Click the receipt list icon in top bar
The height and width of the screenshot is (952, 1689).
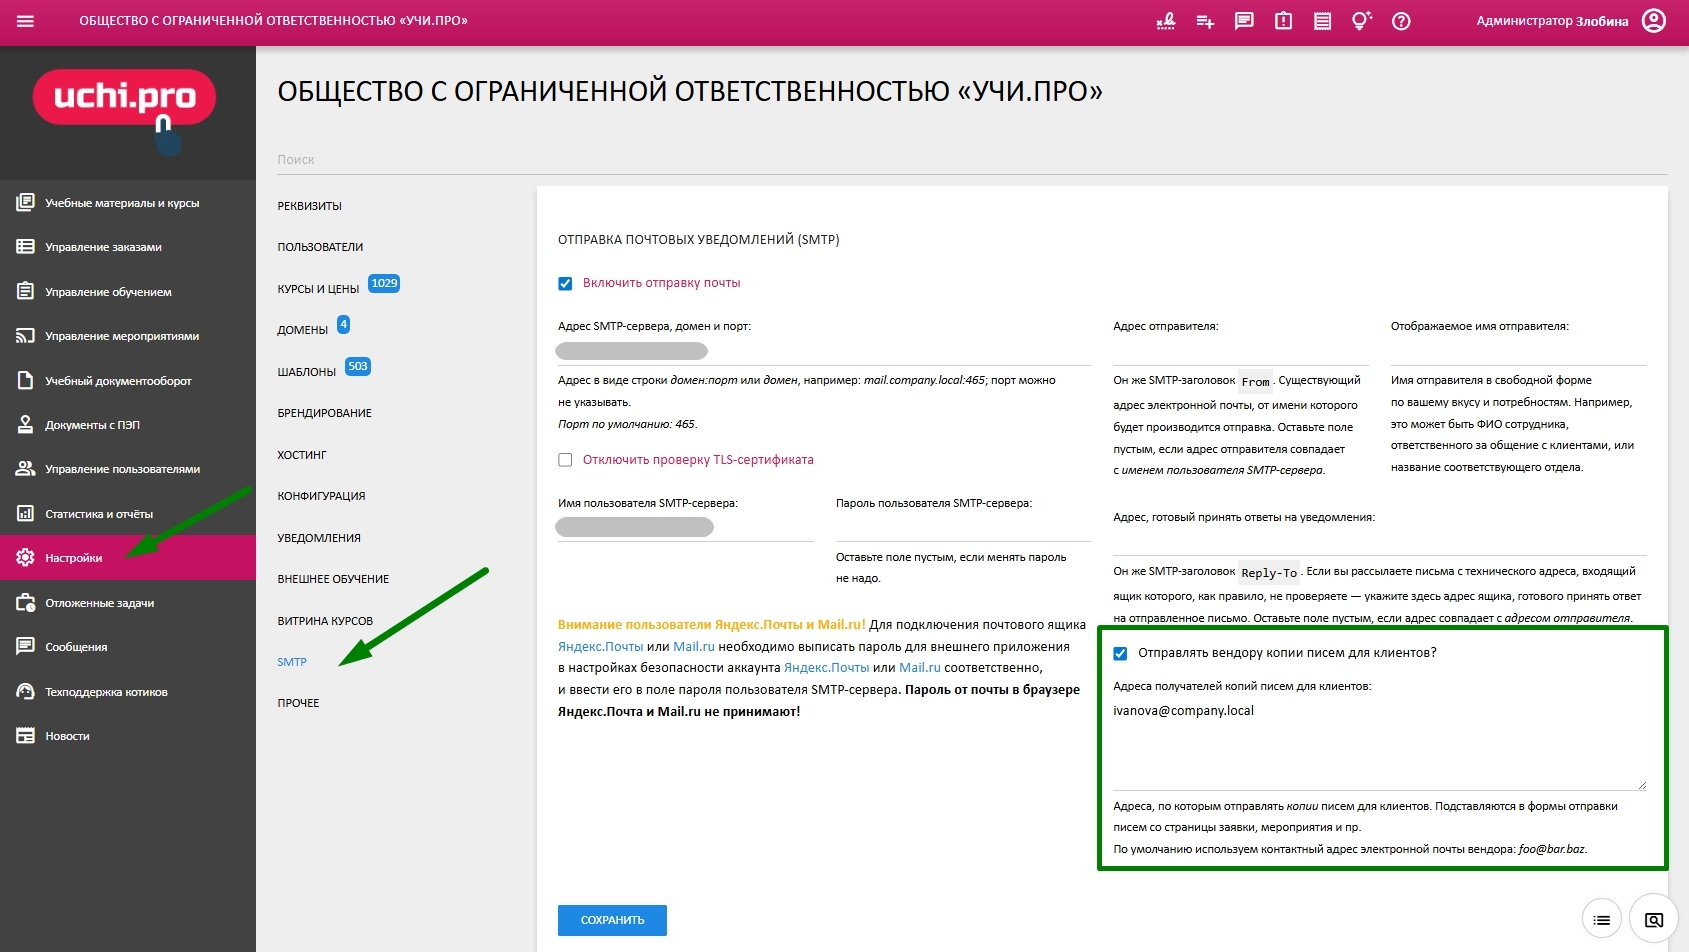coord(1322,21)
